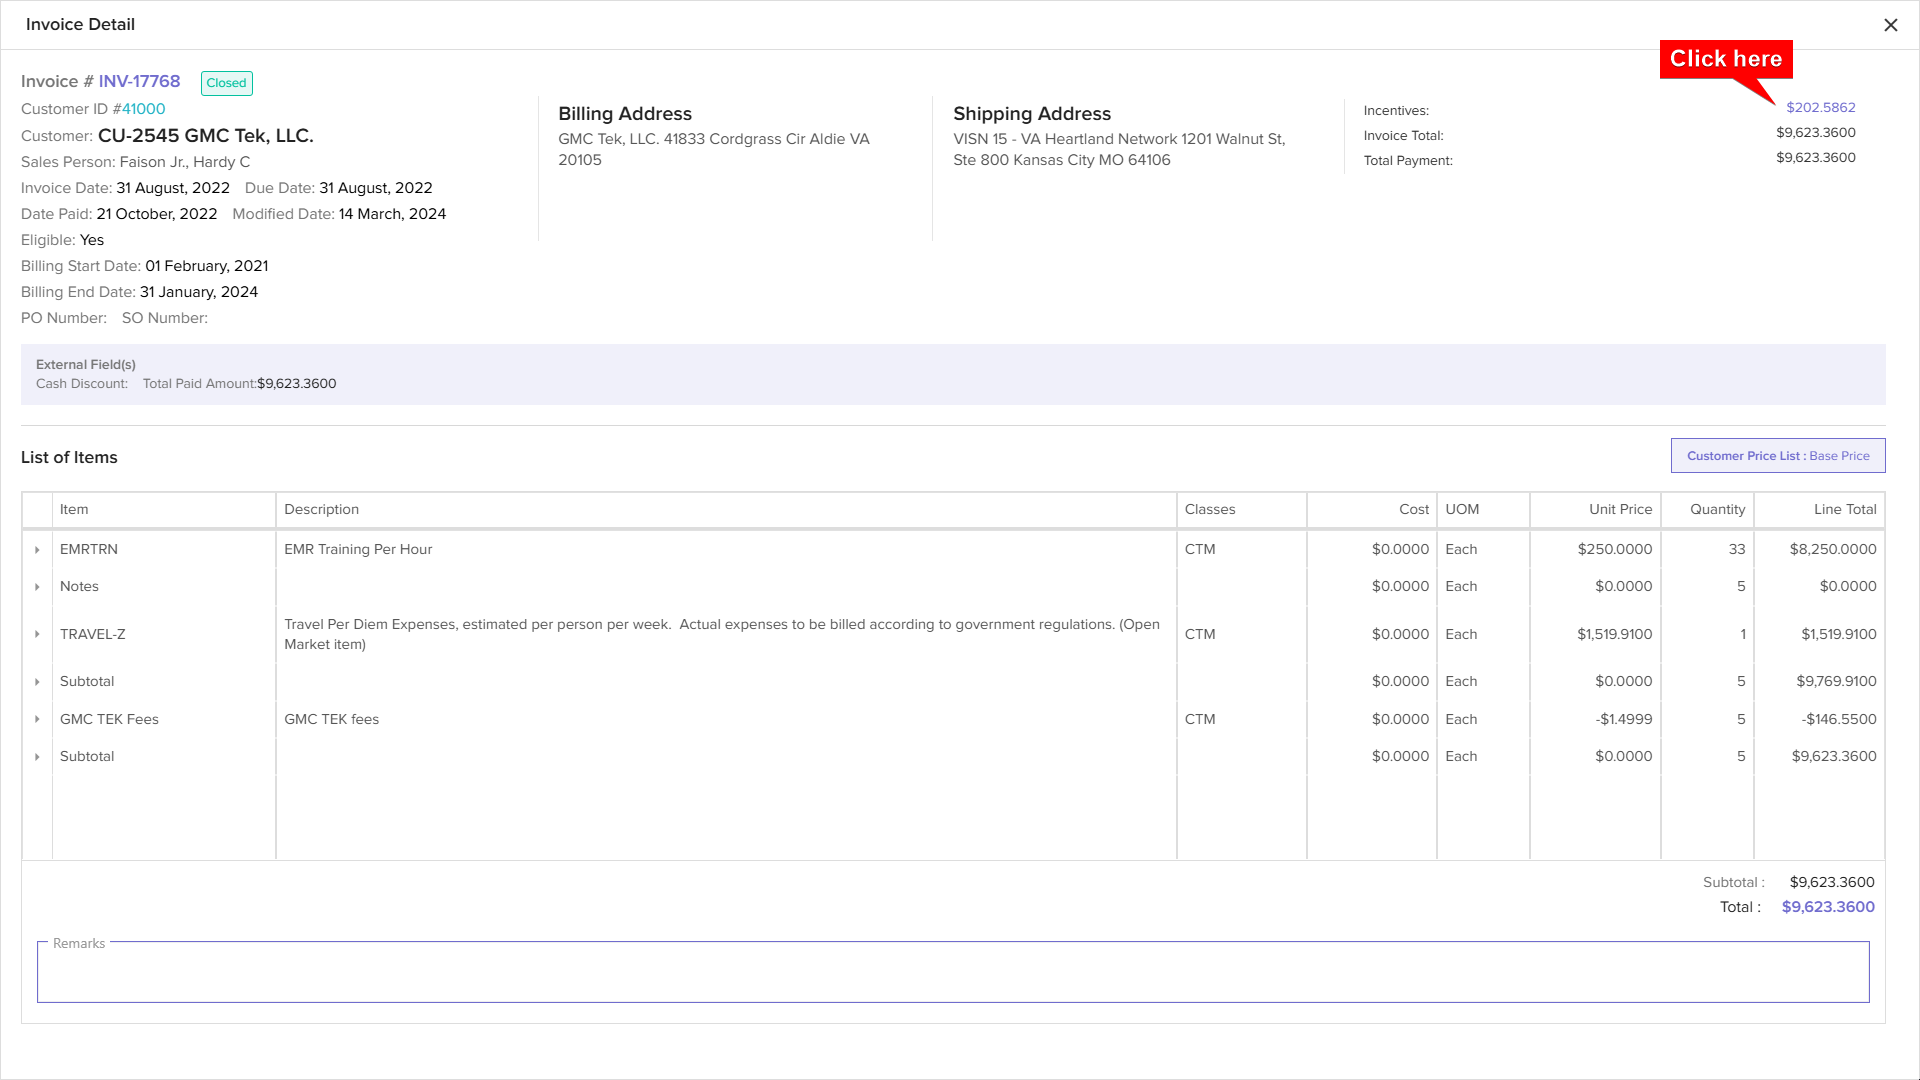Click the Customer Price List button
This screenshot has height=1080, width=1920.
1777,456
